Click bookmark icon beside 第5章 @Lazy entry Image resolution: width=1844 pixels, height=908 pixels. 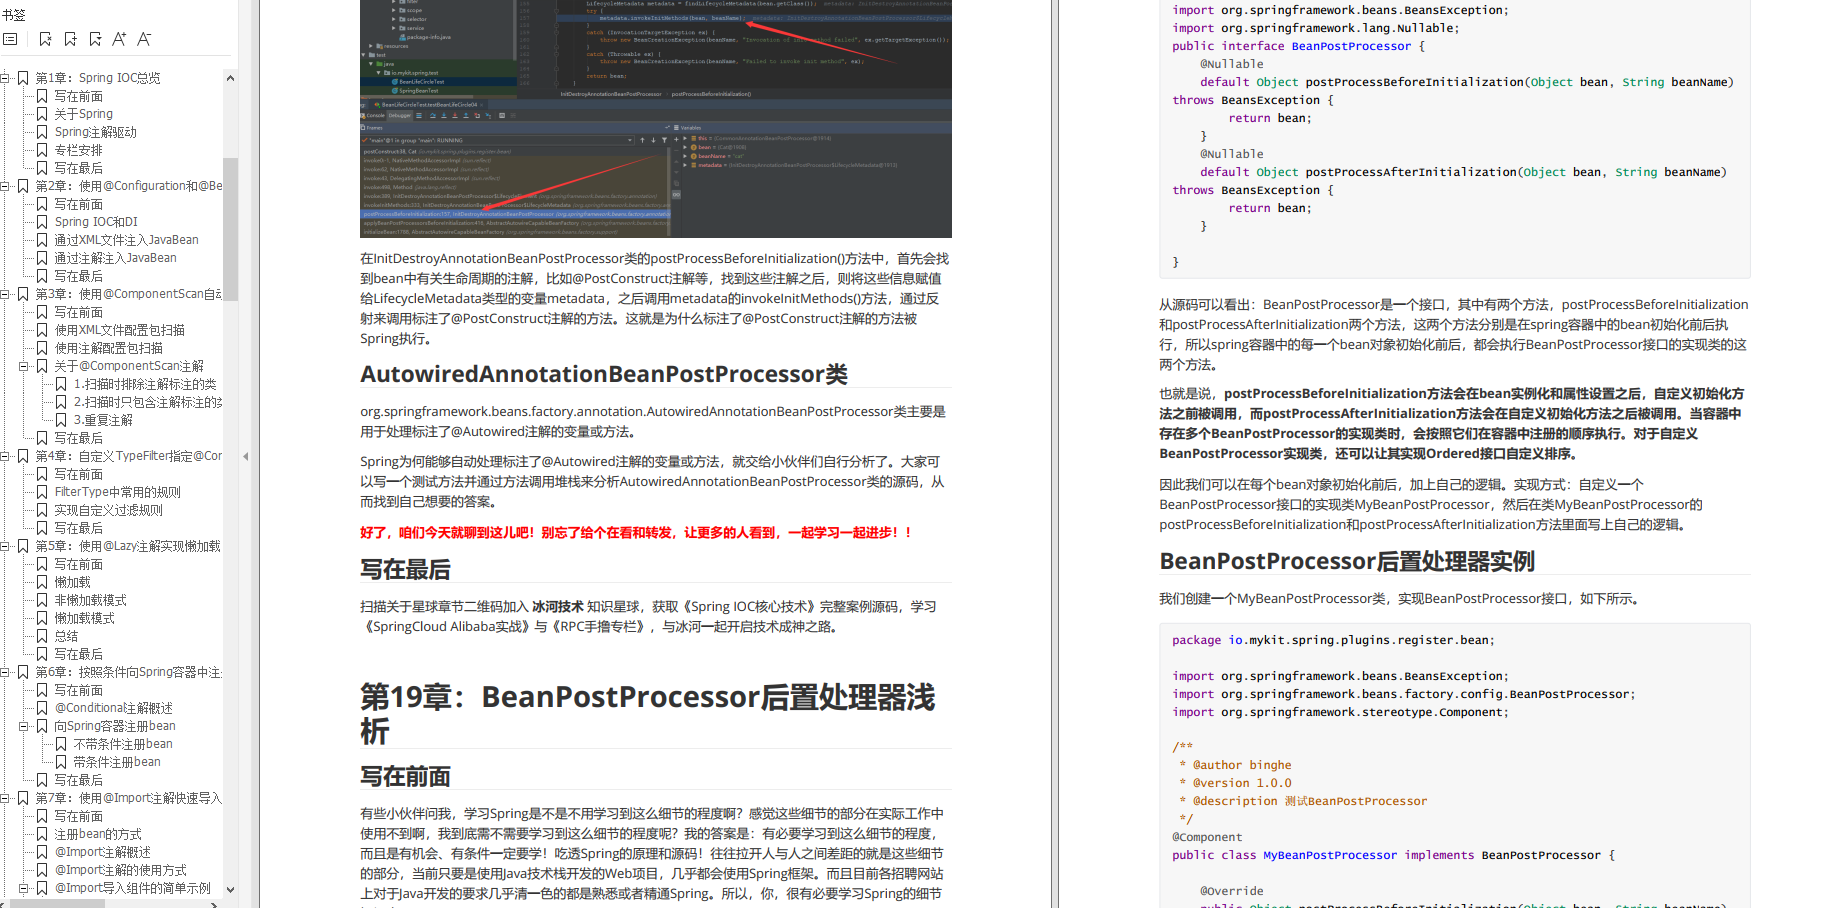pos(23,546)
